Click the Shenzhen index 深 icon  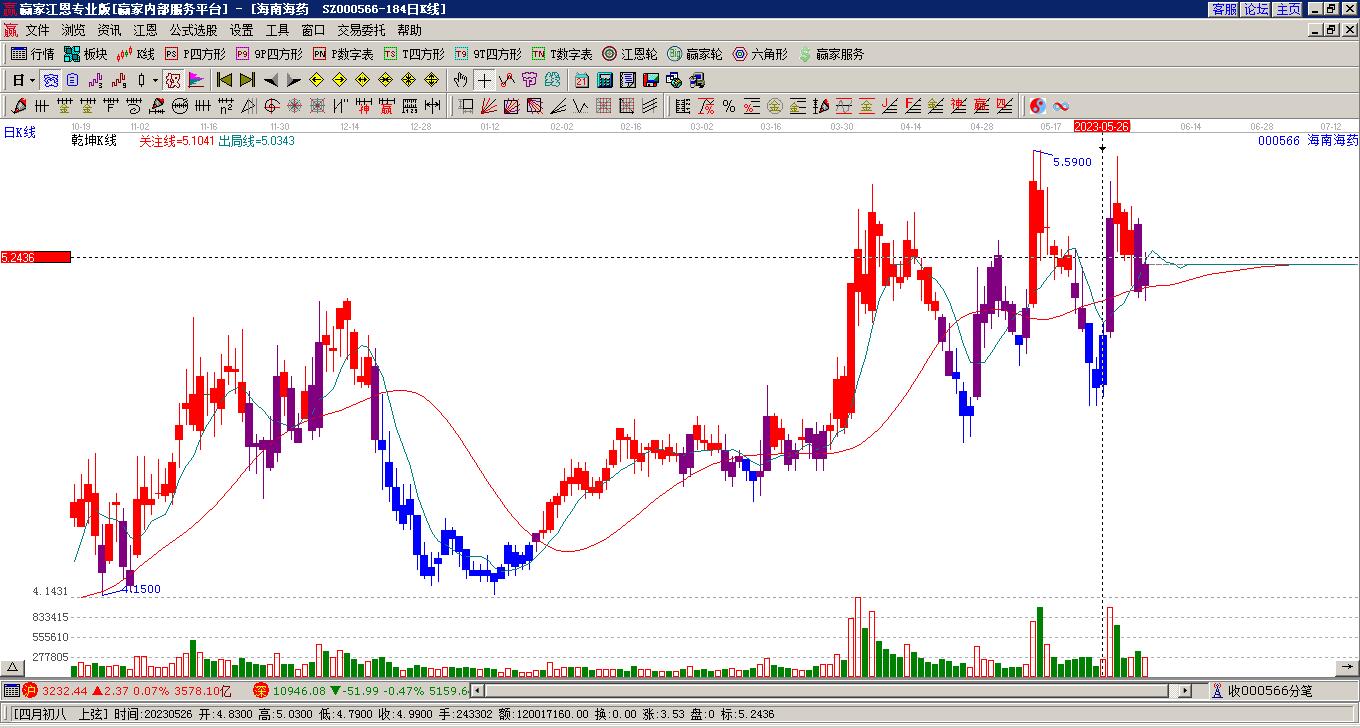click(x=261, y=690)
